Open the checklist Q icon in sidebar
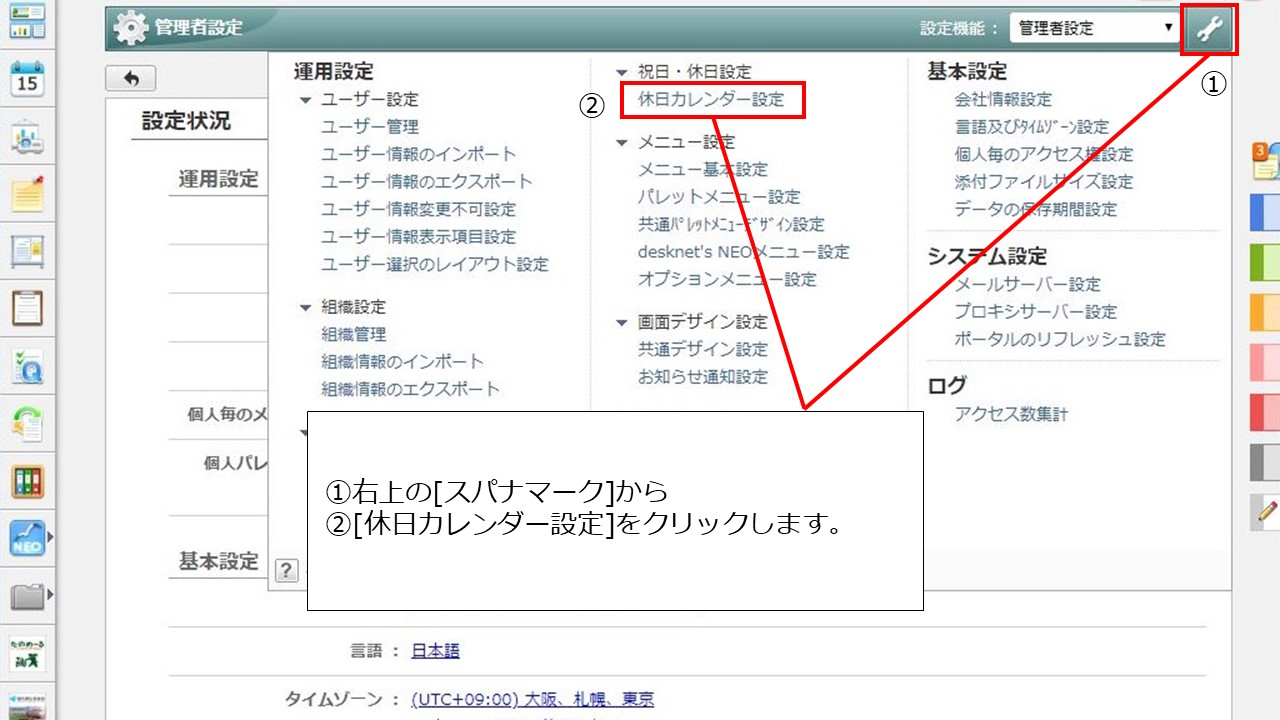Image resolution: width=1280 pixels, height=720 pixels. pyautogui.click(x=27, y=366)
